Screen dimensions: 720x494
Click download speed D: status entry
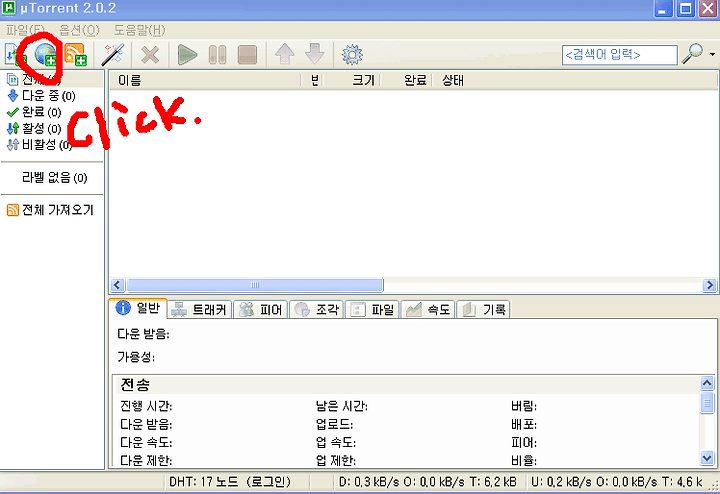428,482
